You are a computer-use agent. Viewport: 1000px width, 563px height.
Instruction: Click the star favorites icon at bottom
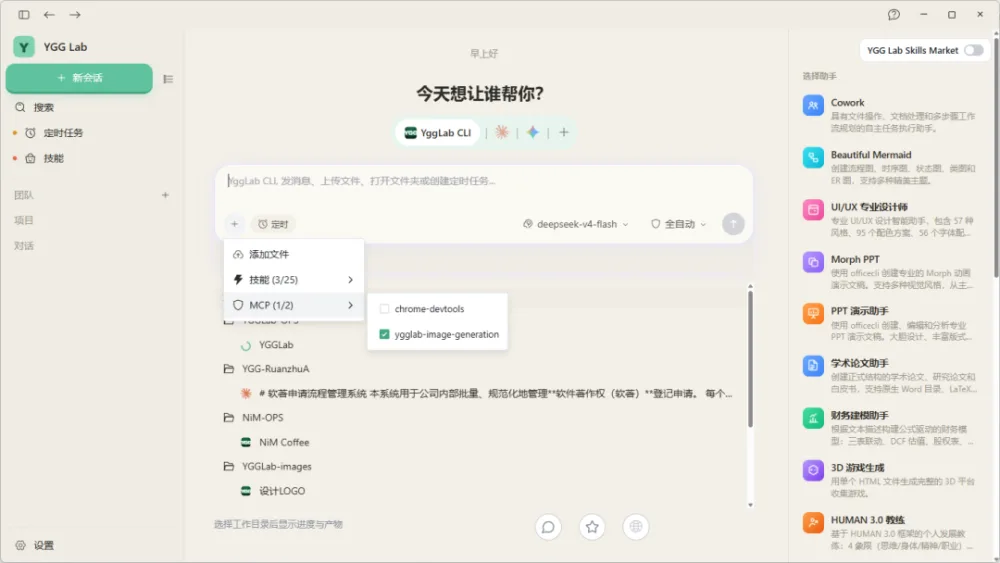592,527
